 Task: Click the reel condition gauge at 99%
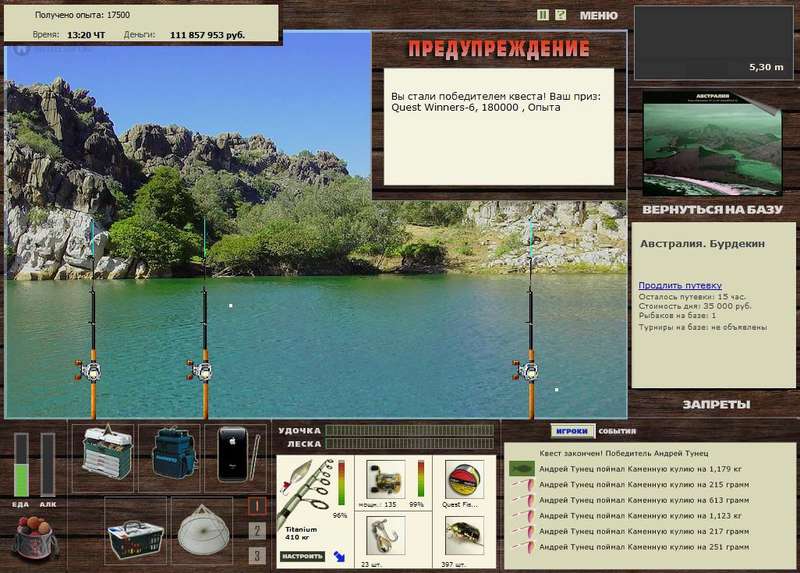(x=420, y=479)
